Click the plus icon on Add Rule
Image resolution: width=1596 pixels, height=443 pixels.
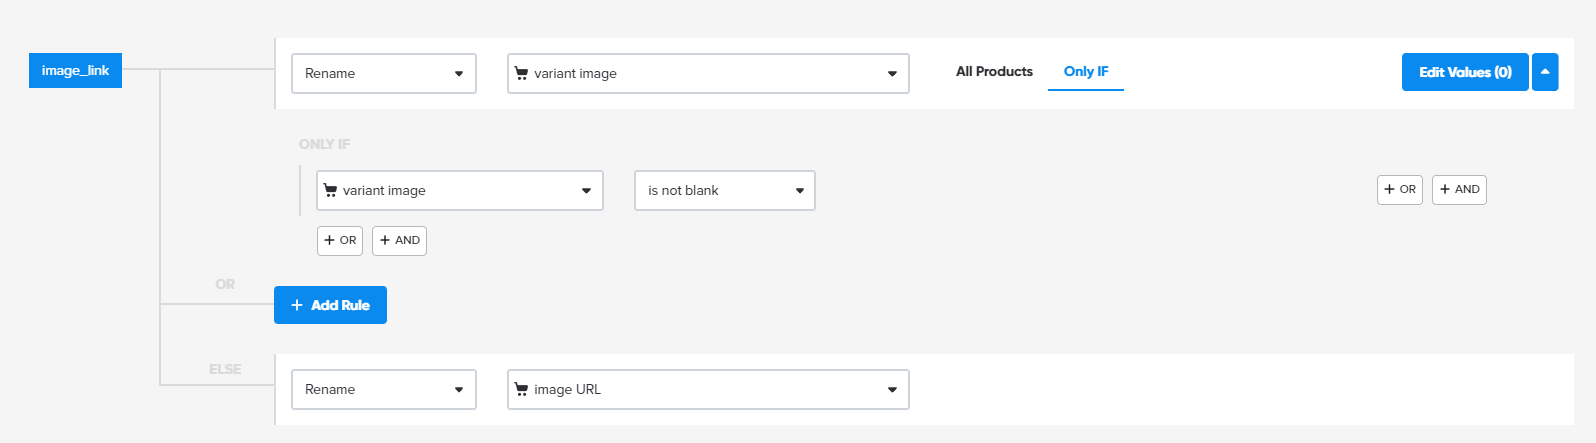pos(297,305)
